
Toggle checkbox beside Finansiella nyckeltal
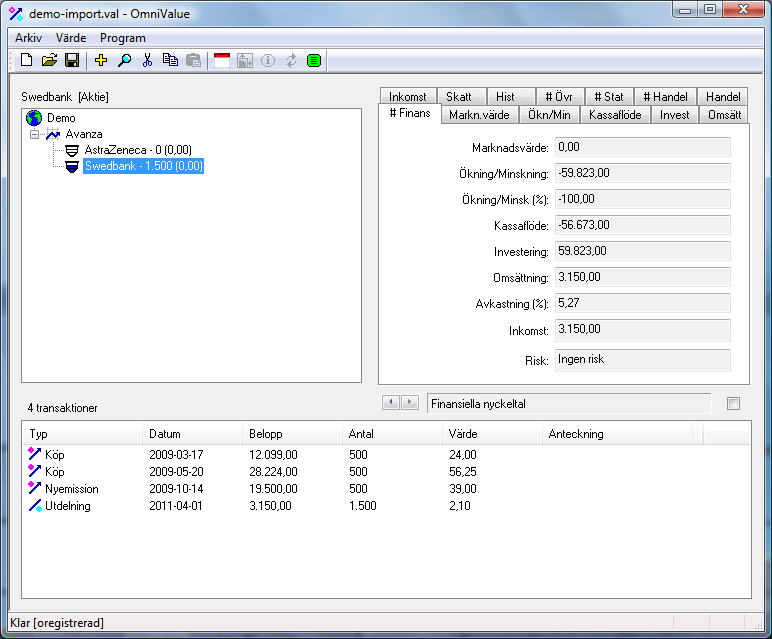[x=733, y=404]
